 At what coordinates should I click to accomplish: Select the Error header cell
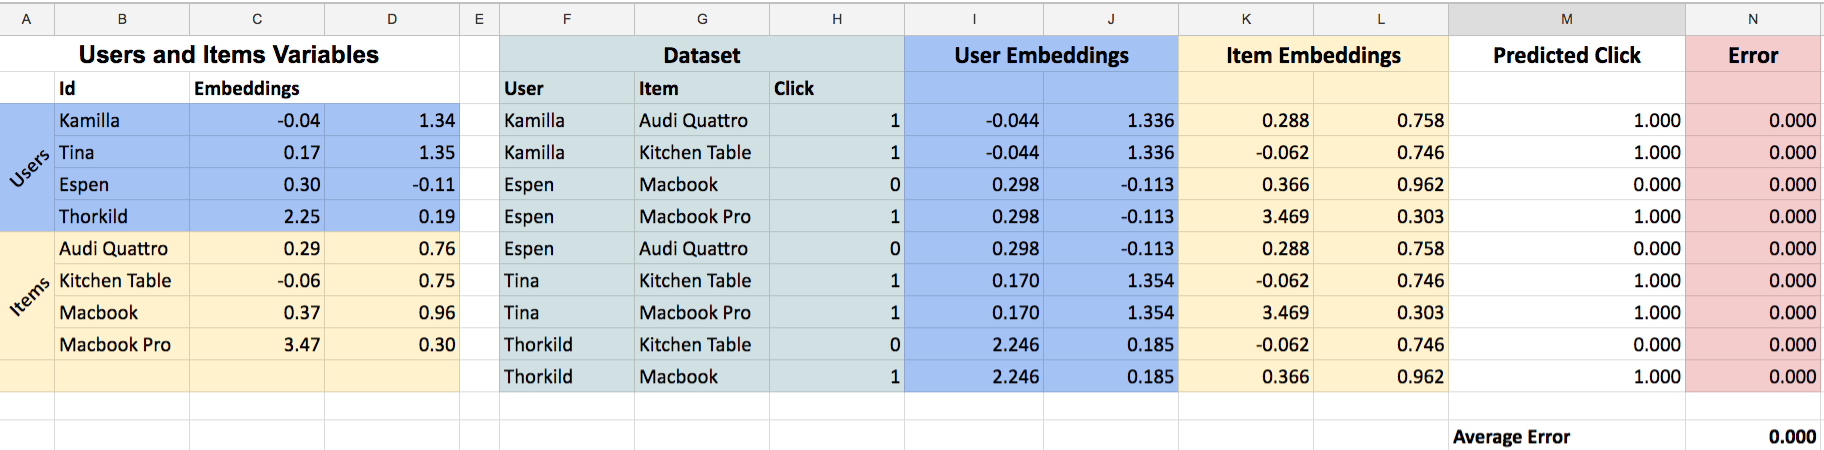(x=1753, y=55)
